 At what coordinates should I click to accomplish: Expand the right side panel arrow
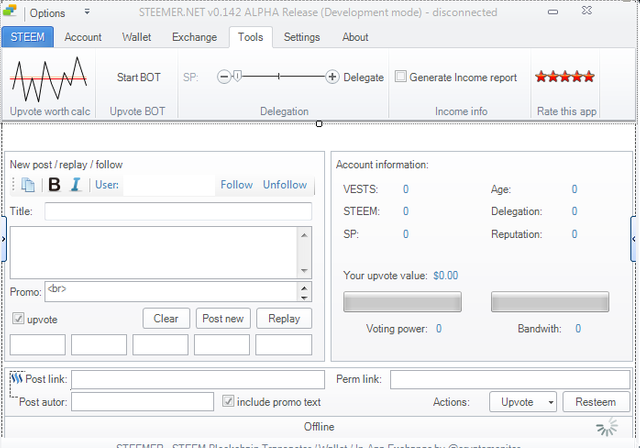634,239
